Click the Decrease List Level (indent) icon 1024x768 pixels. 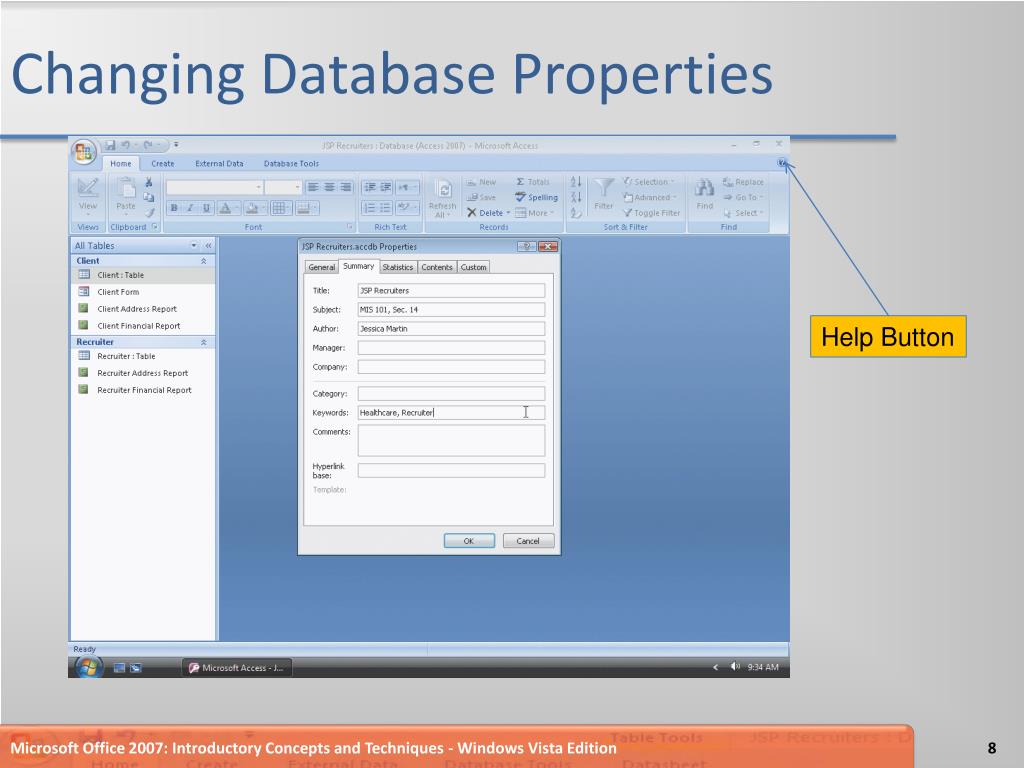pos(370,187)
